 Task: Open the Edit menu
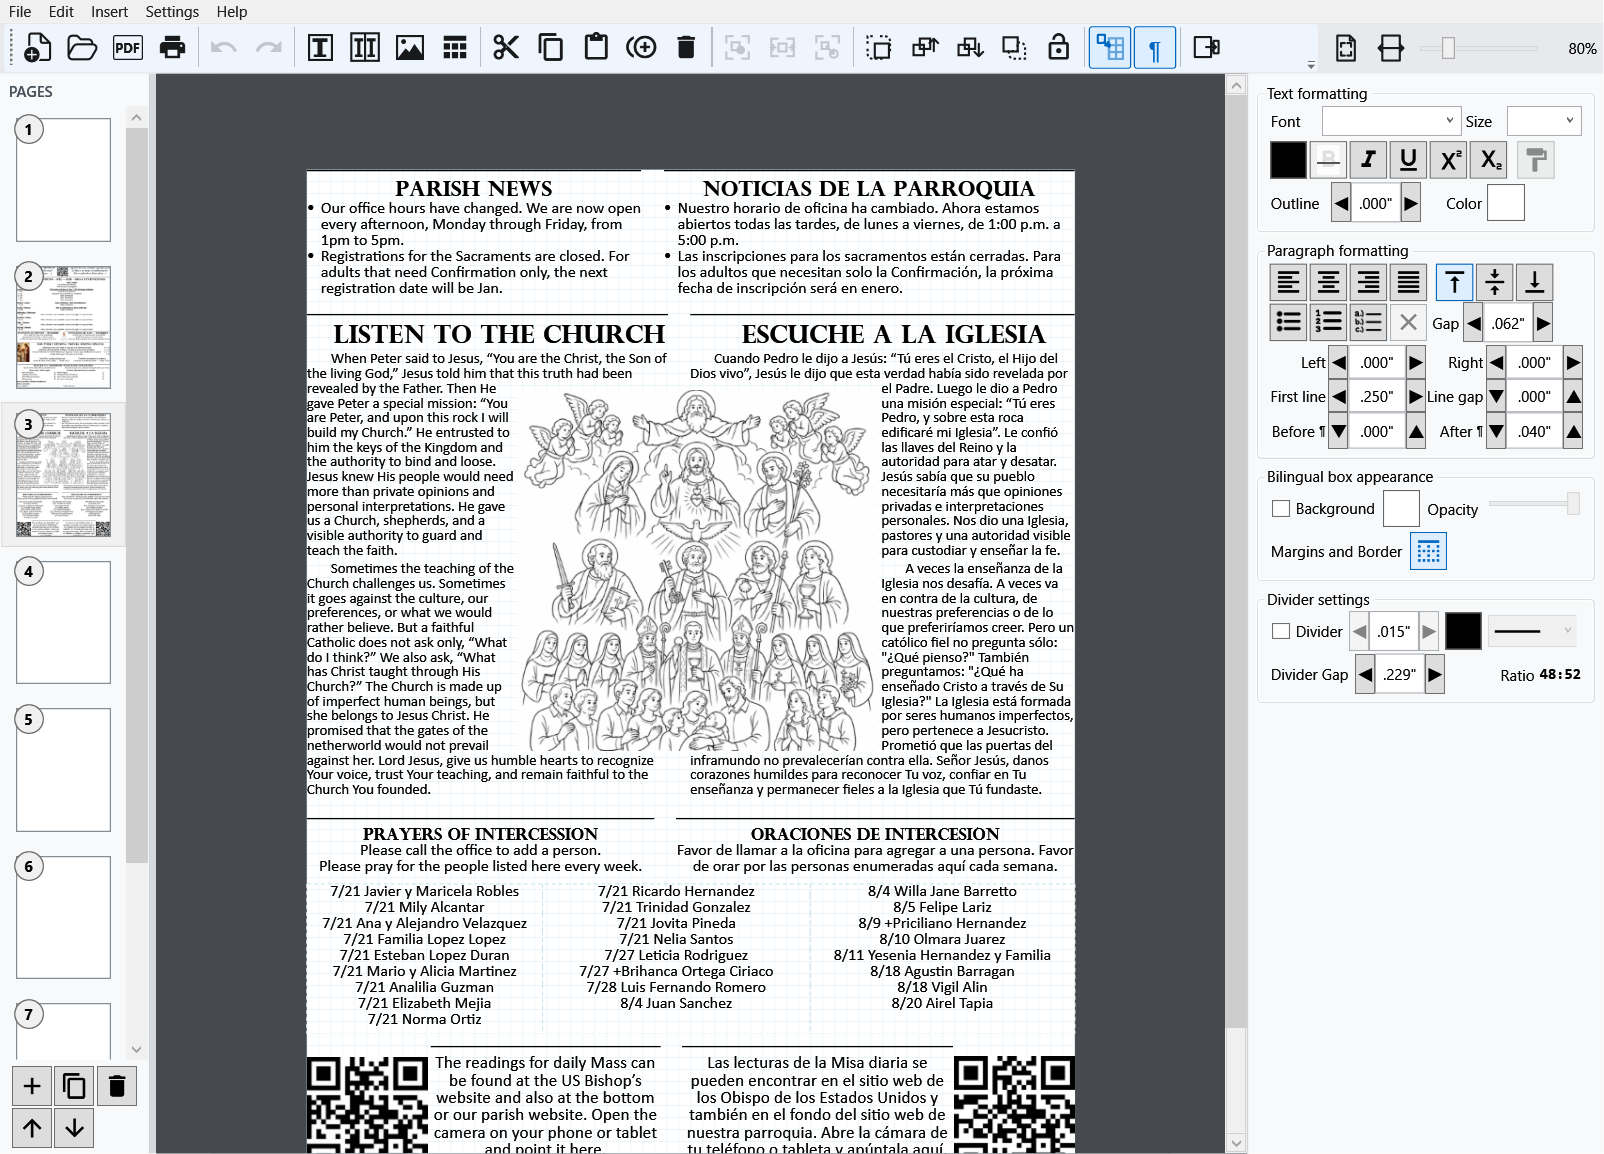61,12
